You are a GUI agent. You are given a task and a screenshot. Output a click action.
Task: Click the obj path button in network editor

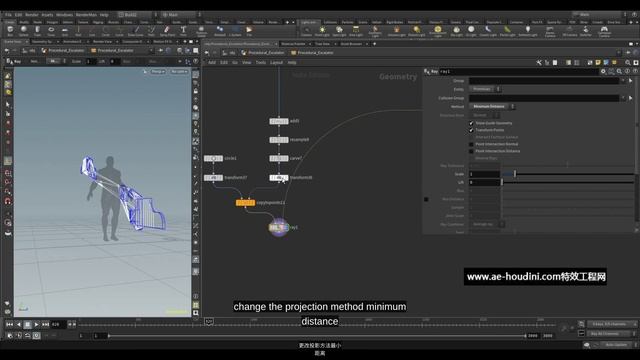tap(229, 53)
